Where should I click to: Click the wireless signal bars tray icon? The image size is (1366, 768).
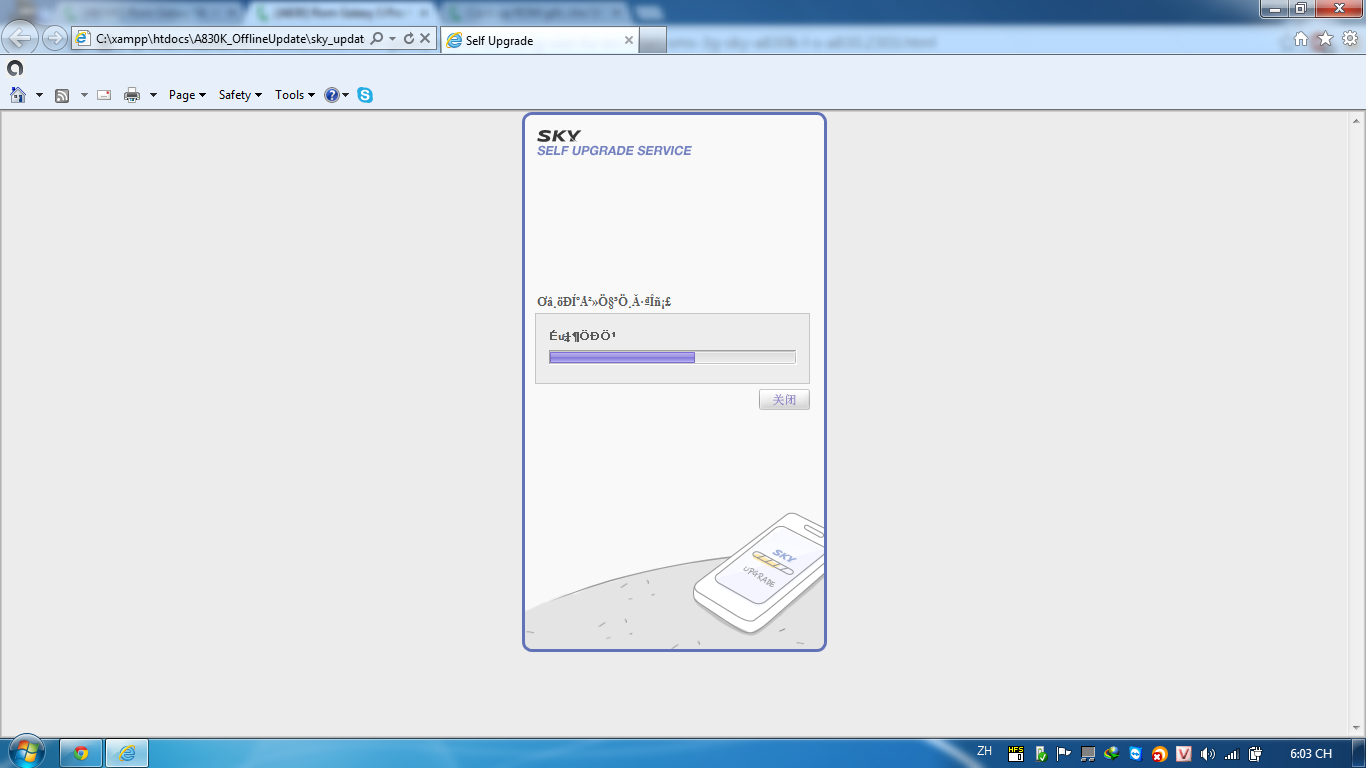[x=1232, y=754]
